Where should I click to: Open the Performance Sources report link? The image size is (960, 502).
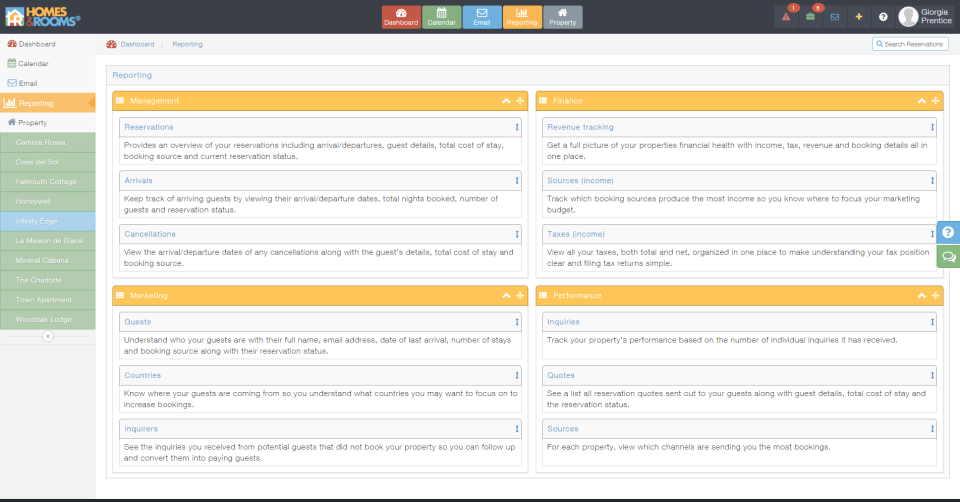563,429
